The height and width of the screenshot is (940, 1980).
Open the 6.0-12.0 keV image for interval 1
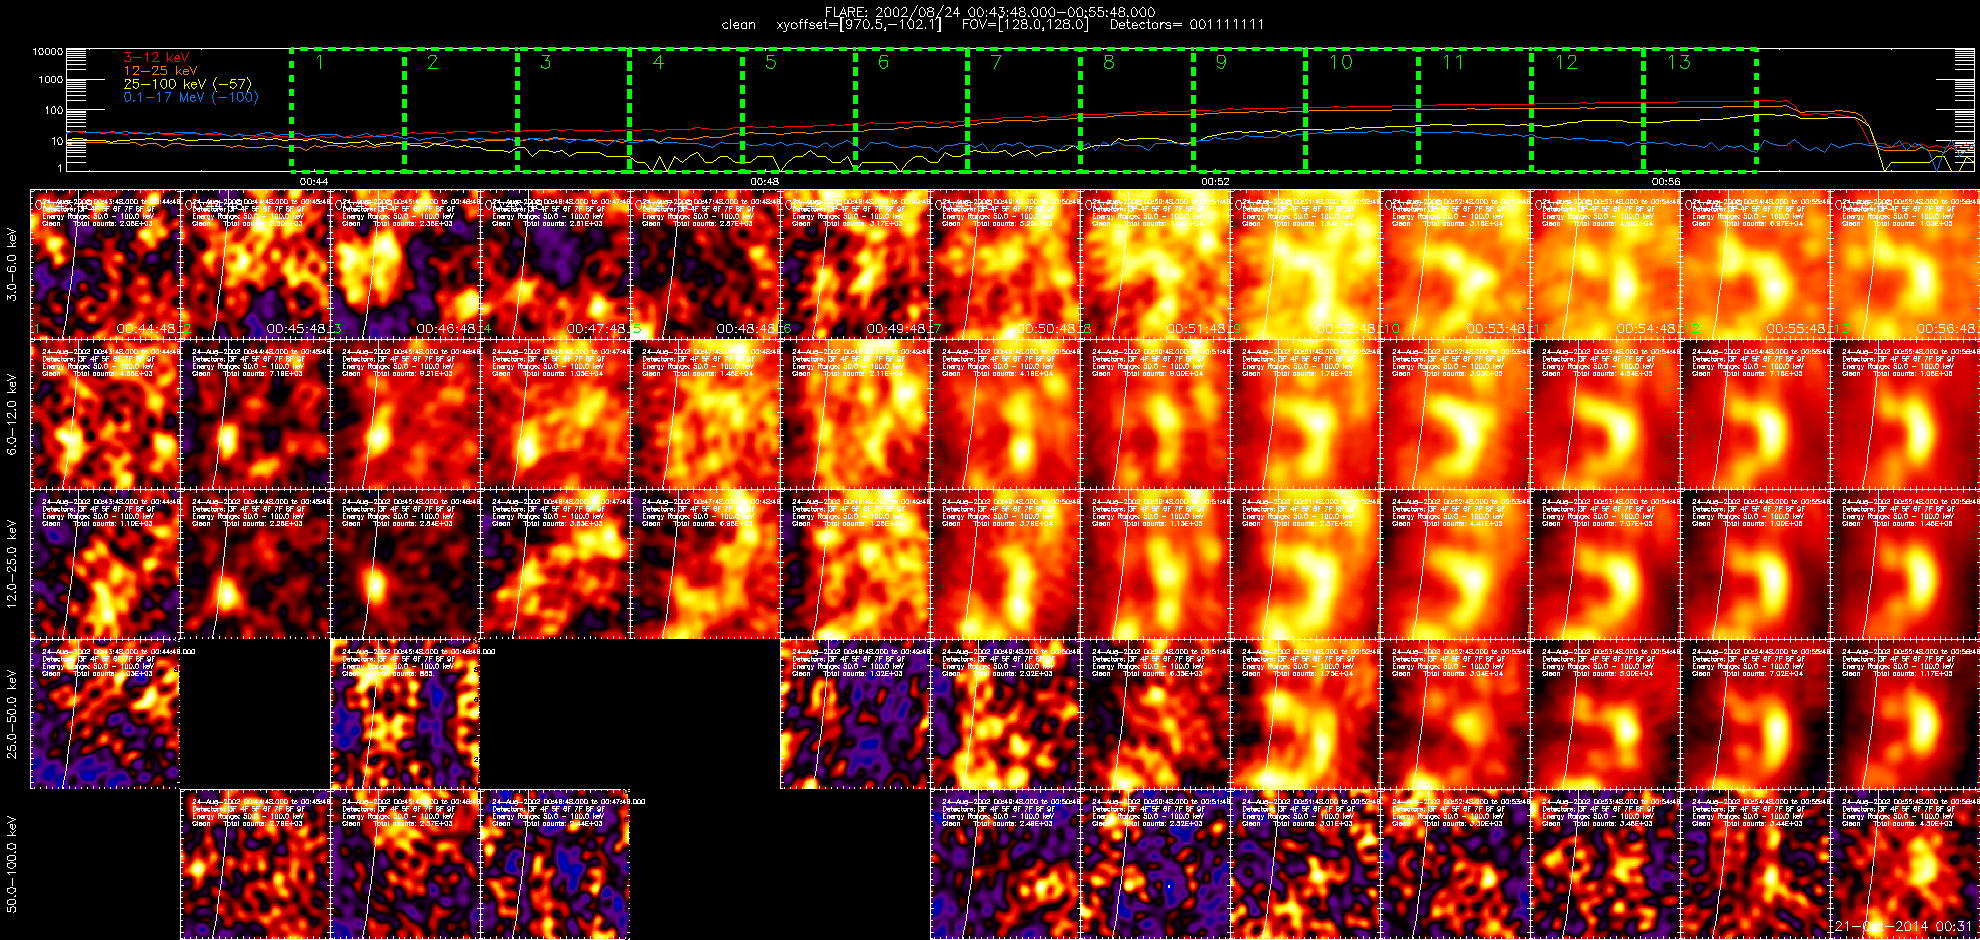105,414
